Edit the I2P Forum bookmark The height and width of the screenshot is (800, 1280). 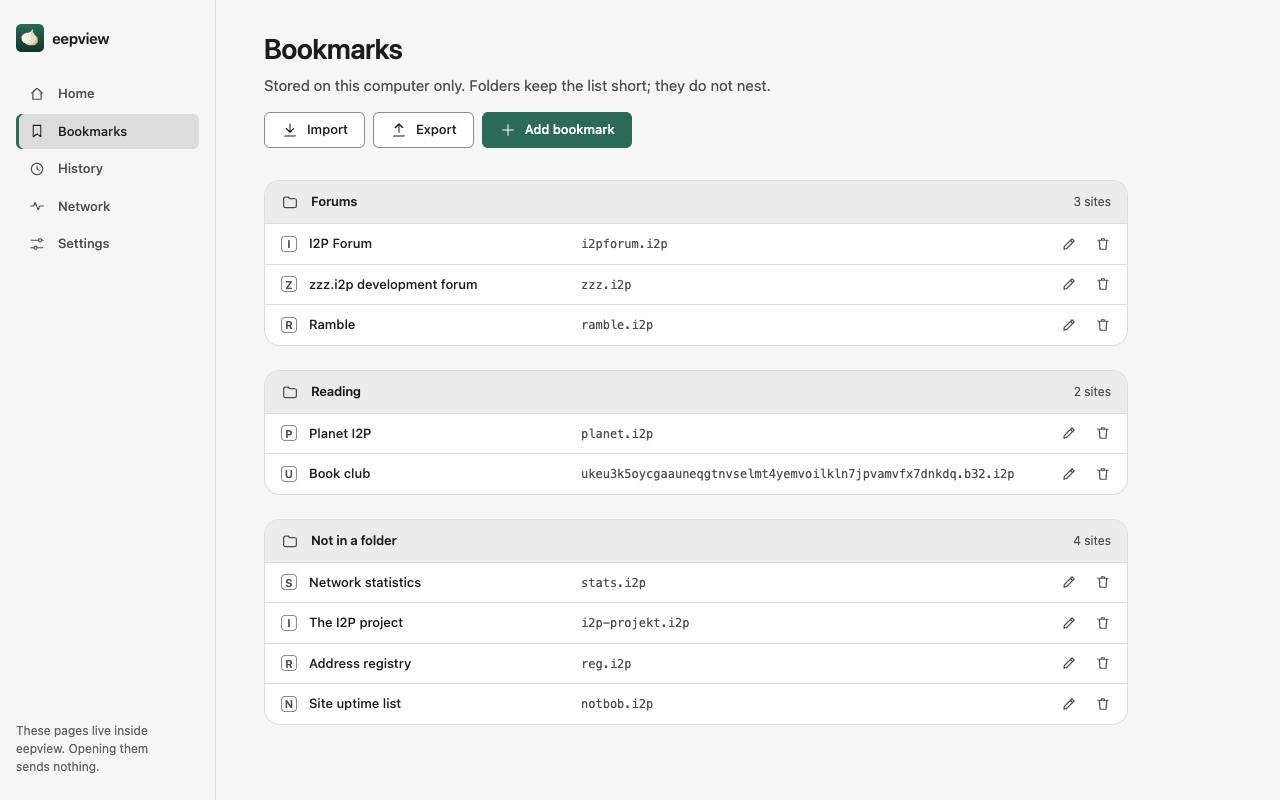tap(1069, 244)
